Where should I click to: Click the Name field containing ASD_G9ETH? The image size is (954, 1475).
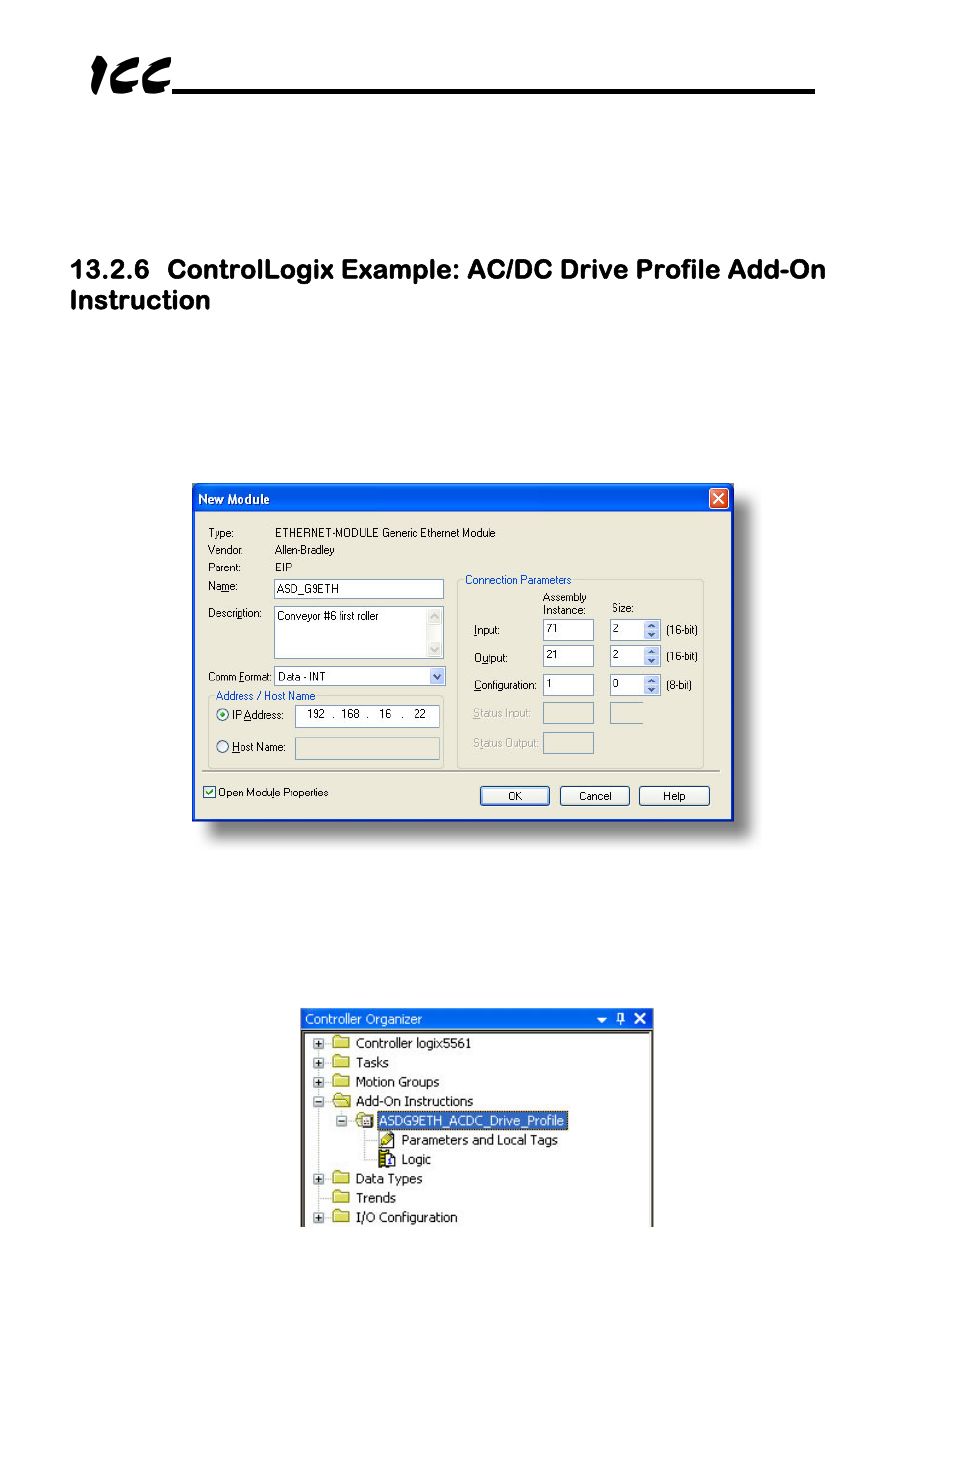point(358,589)
